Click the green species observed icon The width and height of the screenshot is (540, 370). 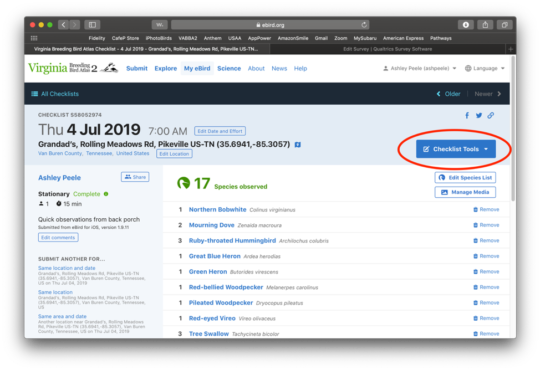click(x=183, y=183)
